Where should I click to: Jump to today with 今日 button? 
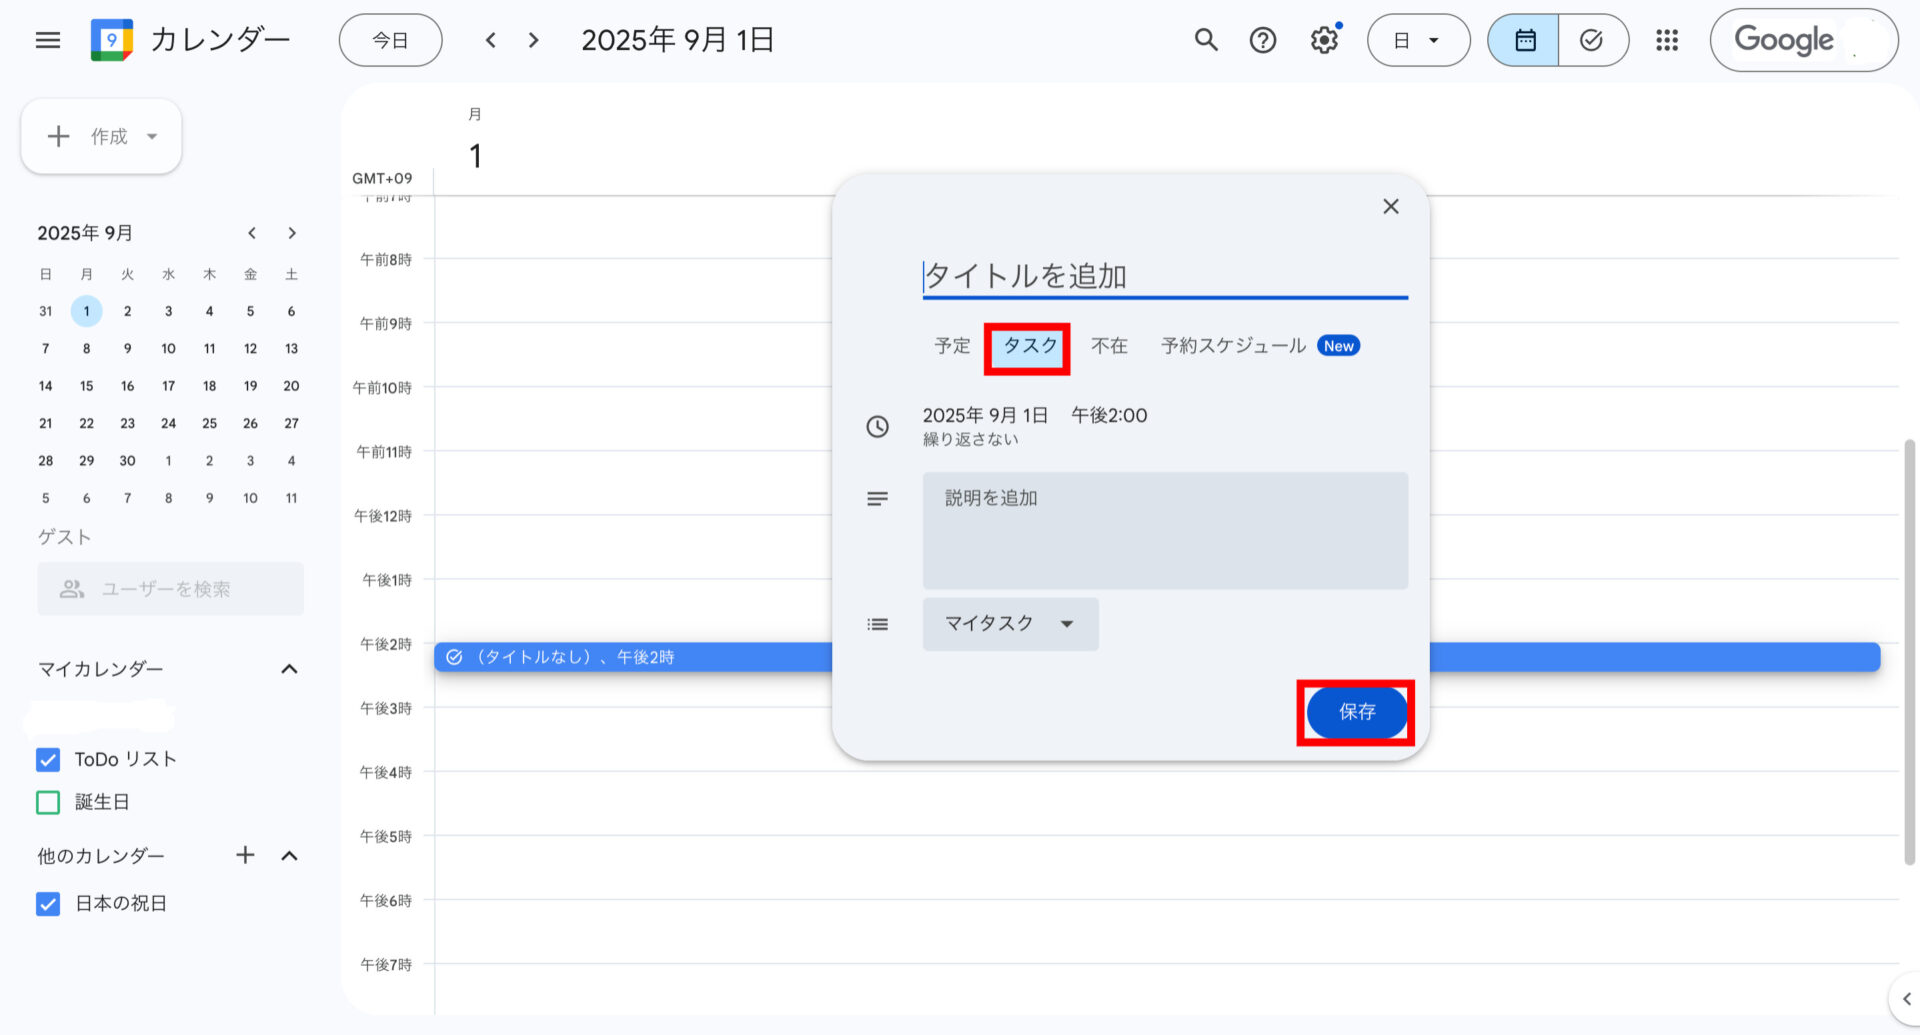[390, 40]
